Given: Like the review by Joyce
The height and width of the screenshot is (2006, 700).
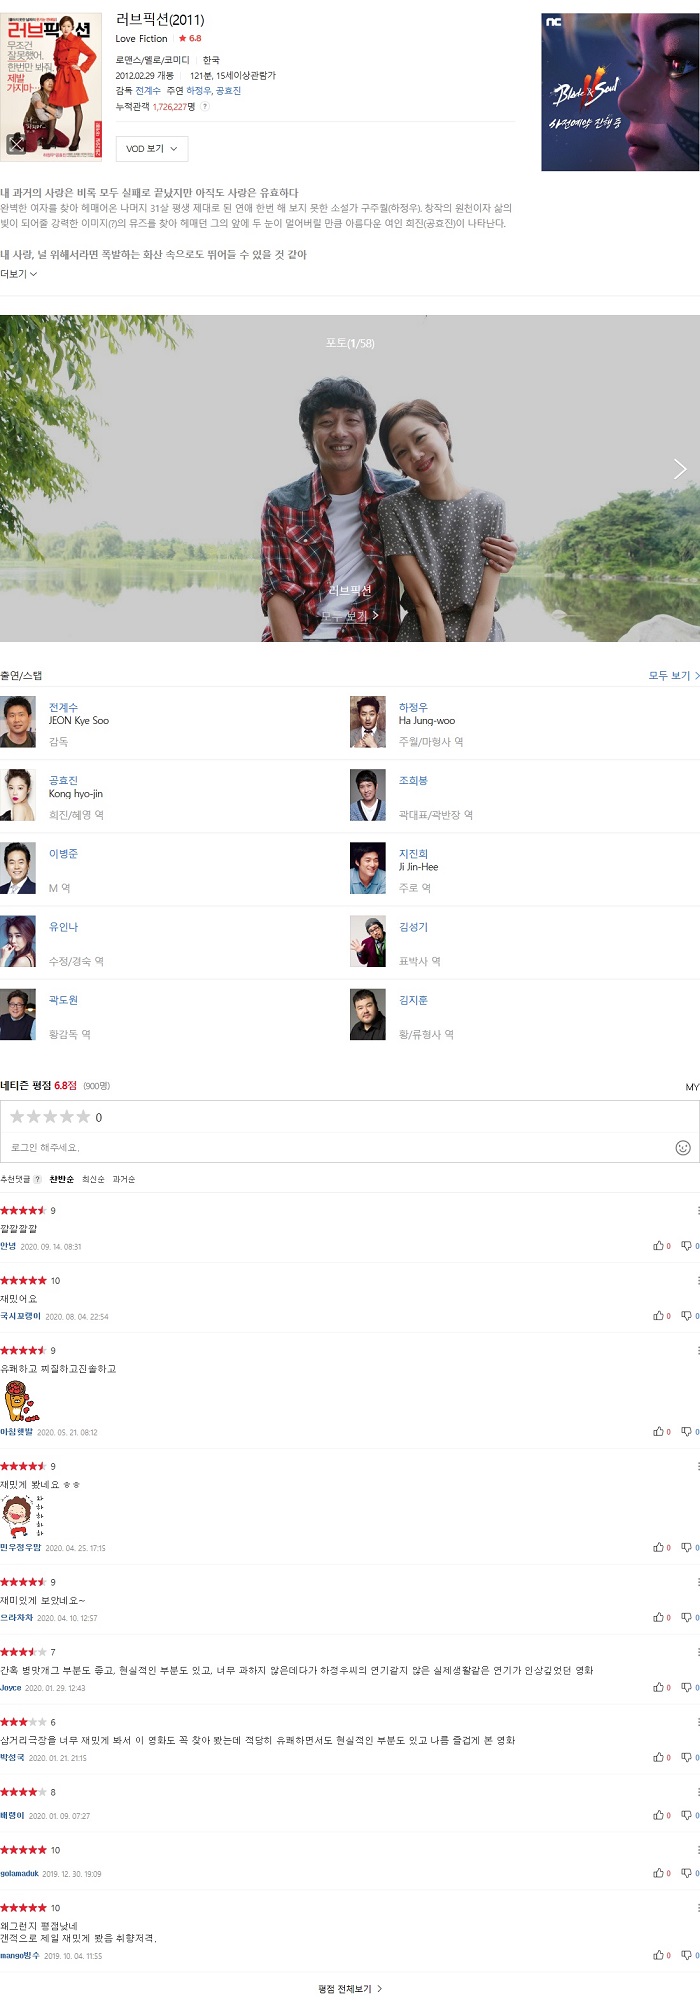Looking at the screenshot, I should pyautogui.click(x=661, y=1688).
